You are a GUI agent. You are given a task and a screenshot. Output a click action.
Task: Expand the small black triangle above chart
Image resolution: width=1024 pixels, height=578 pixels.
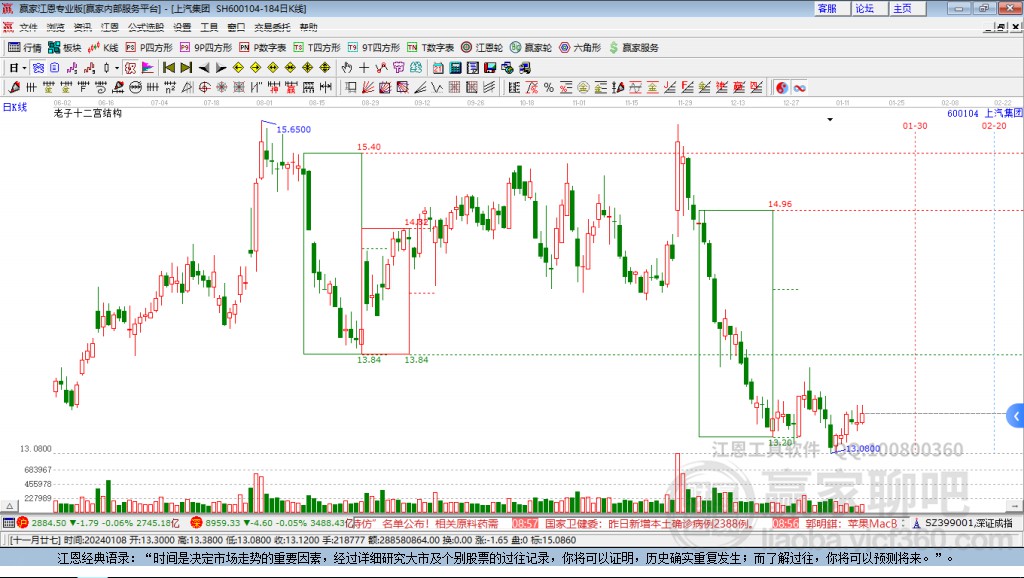click(830, 120)
